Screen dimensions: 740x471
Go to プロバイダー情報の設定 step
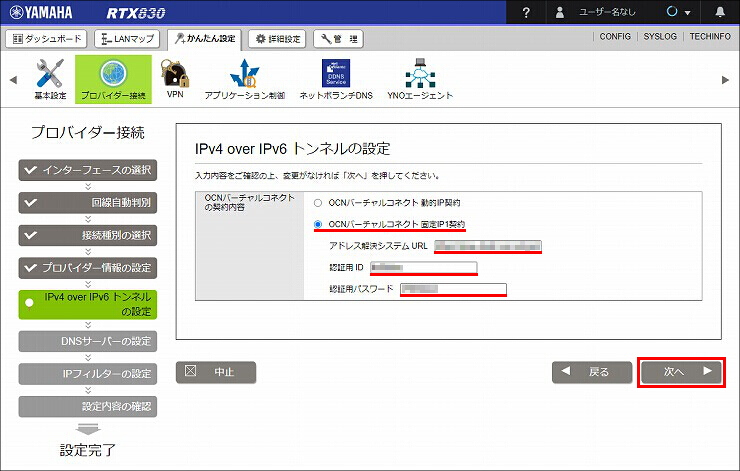pos(88,268)
